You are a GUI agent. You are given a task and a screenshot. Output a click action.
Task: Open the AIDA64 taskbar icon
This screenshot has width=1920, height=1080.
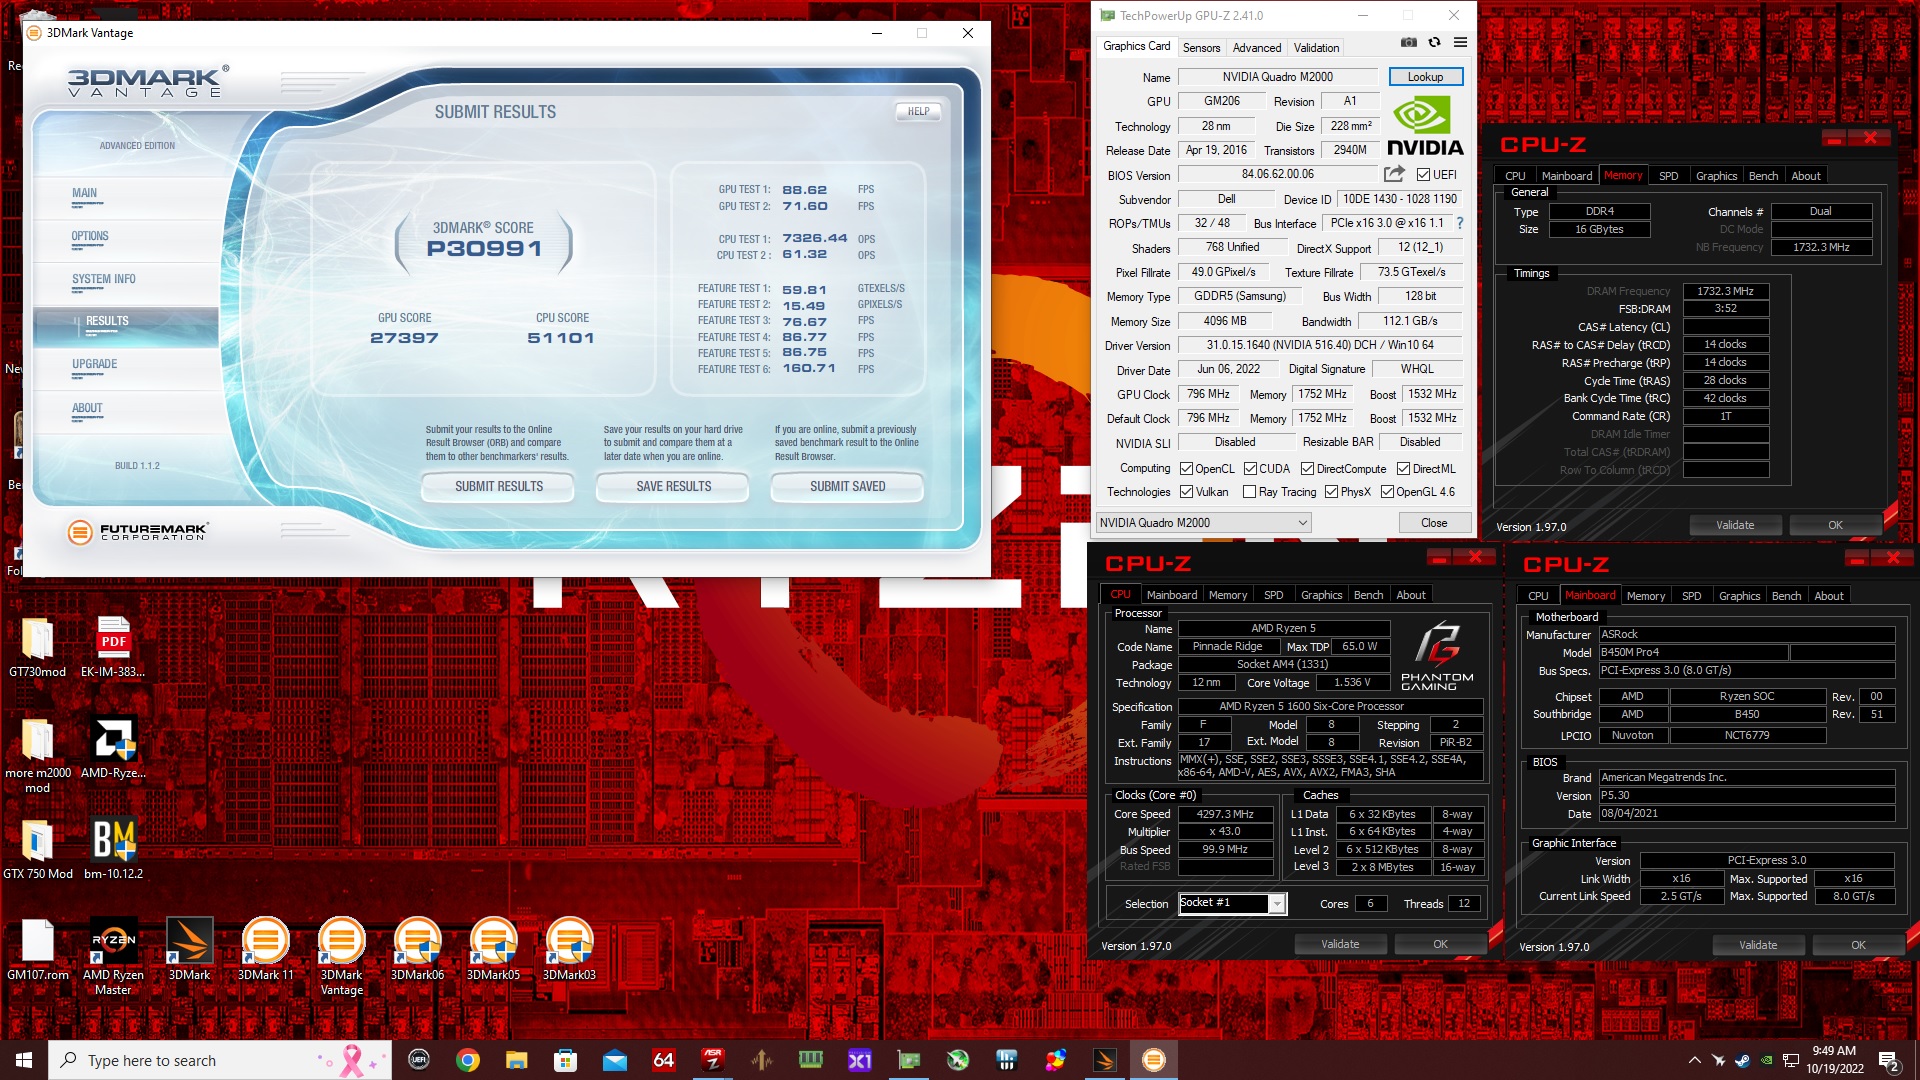coord(663,1060)
